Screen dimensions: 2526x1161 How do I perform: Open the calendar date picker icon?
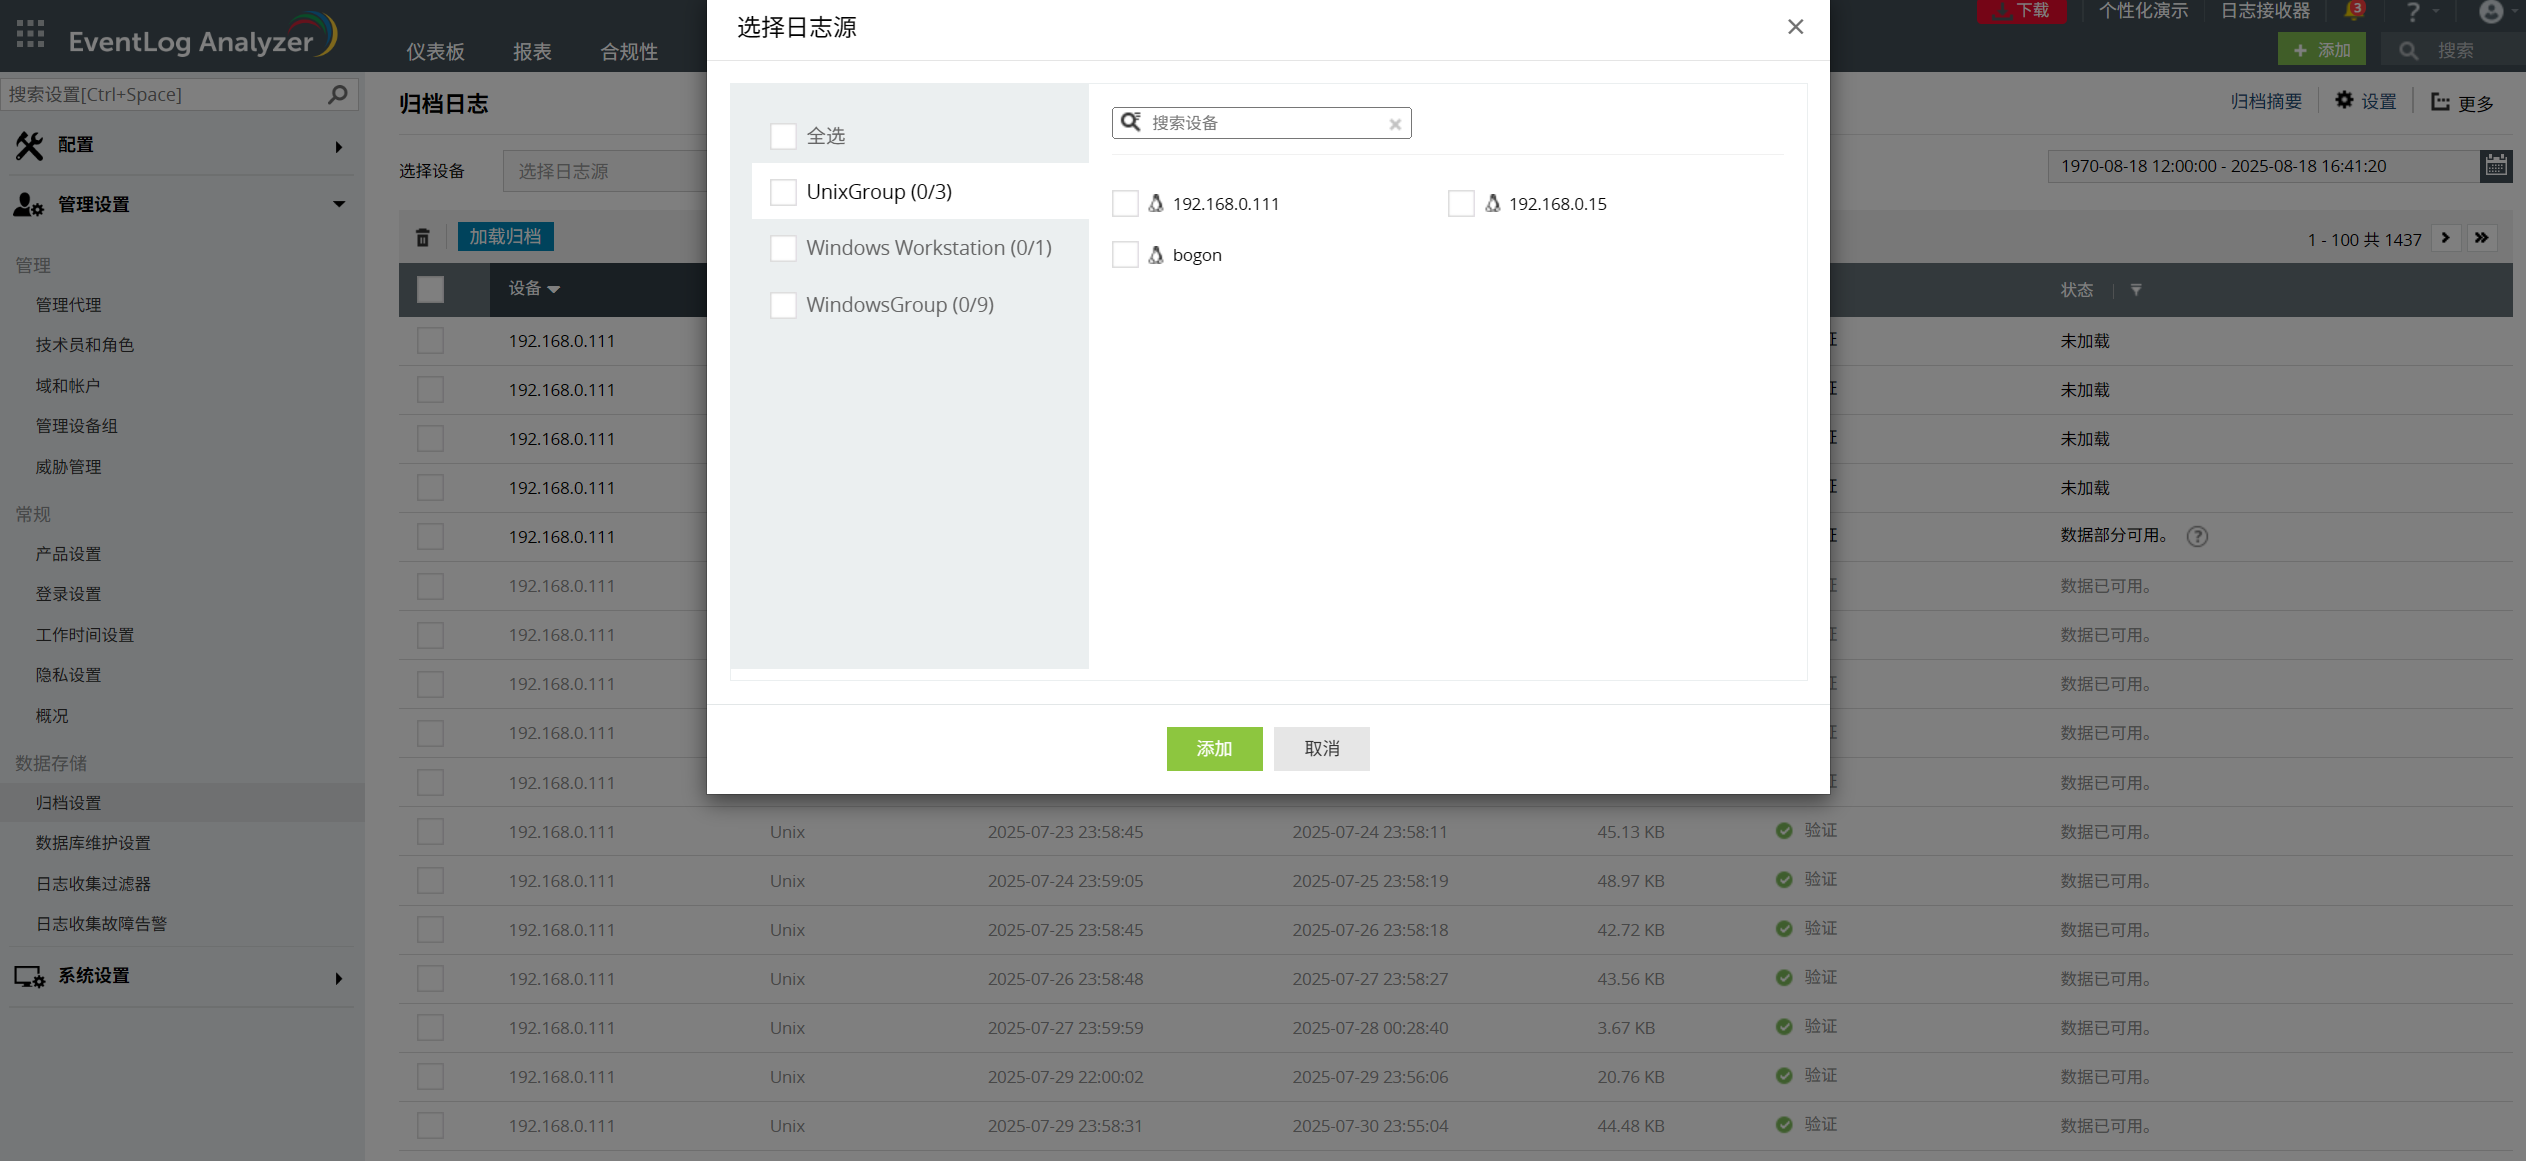(2496, 166)
